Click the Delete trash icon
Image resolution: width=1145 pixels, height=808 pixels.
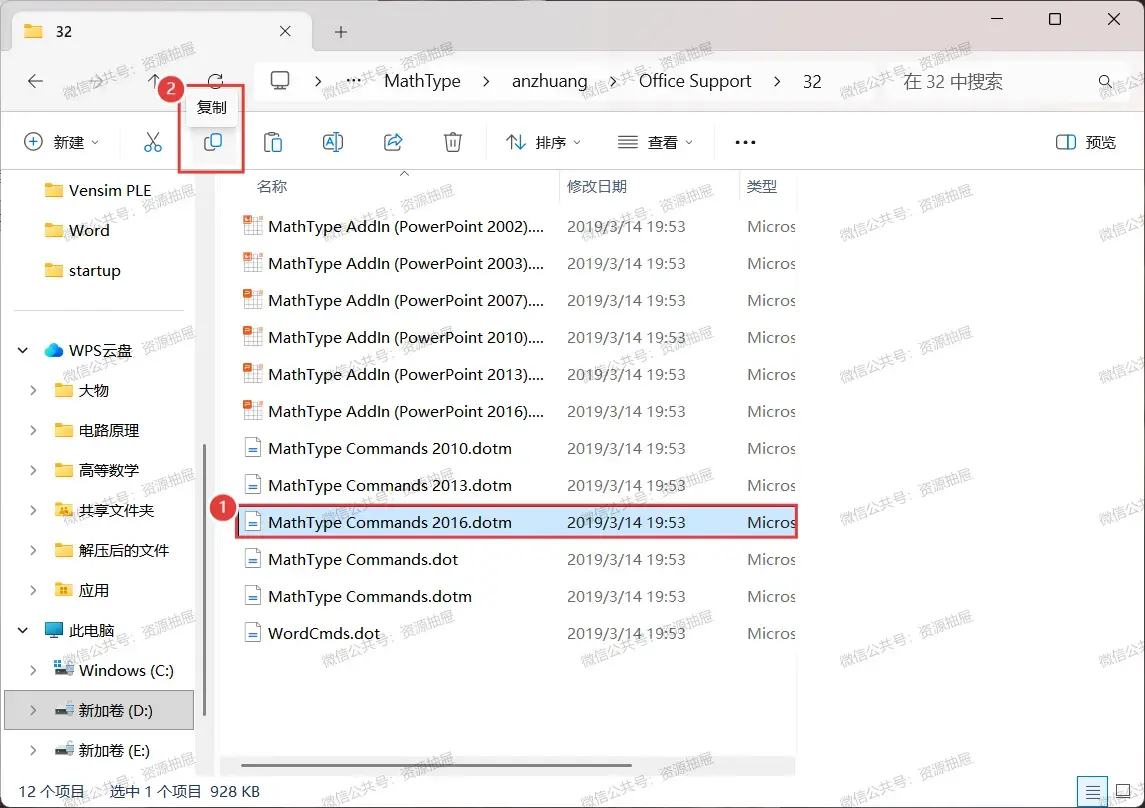453,142
